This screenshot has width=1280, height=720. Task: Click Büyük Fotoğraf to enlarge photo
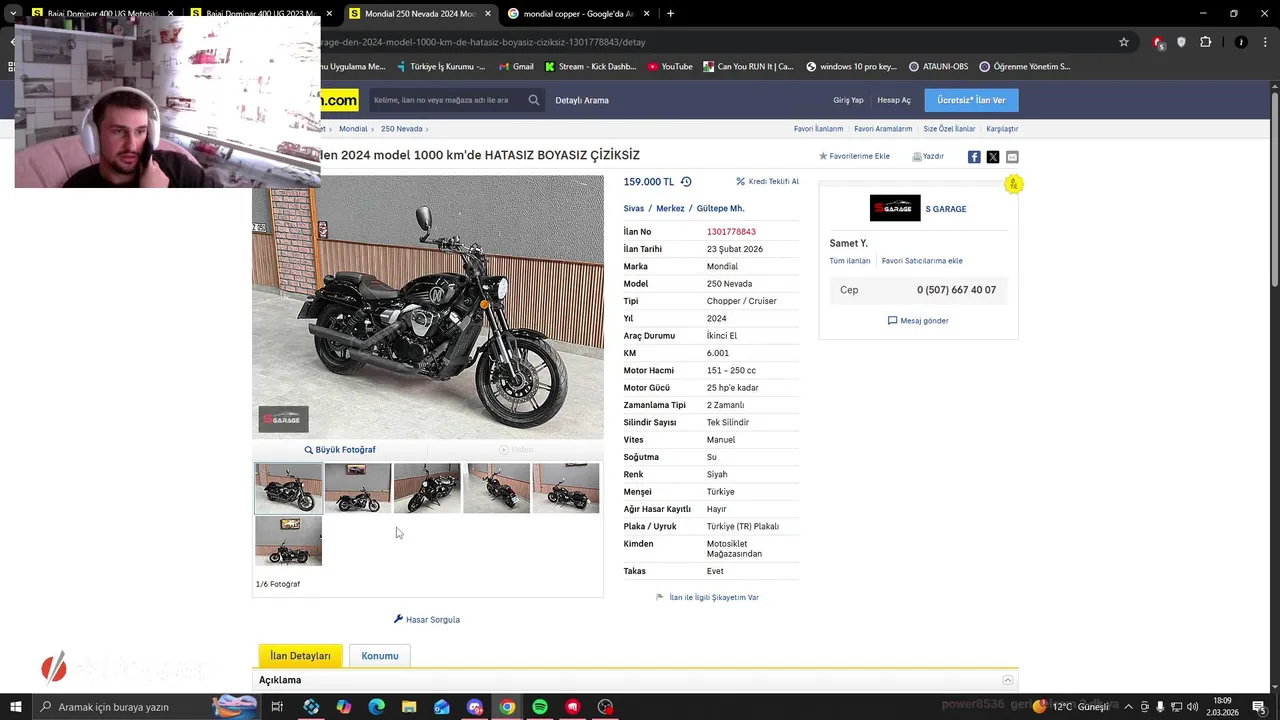click(x=340, y=450)
